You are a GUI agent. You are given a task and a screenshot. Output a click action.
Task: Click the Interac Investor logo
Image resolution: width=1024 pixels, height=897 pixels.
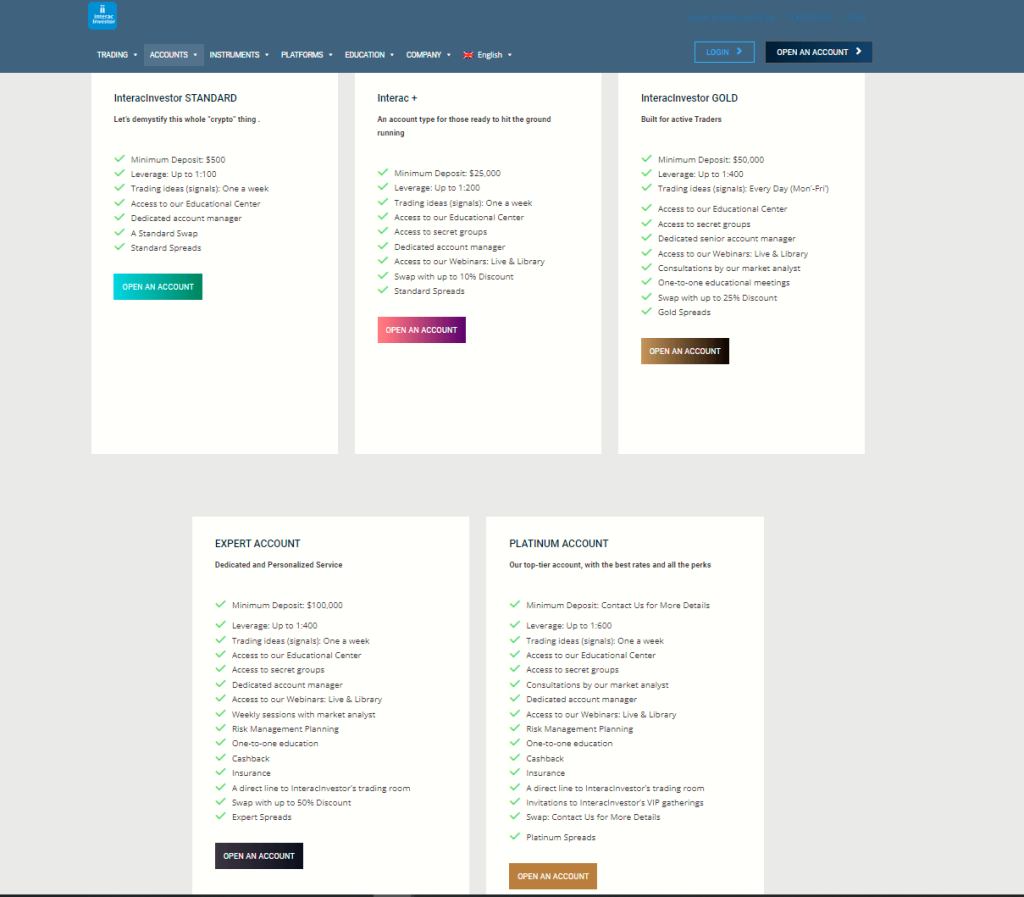103,16
